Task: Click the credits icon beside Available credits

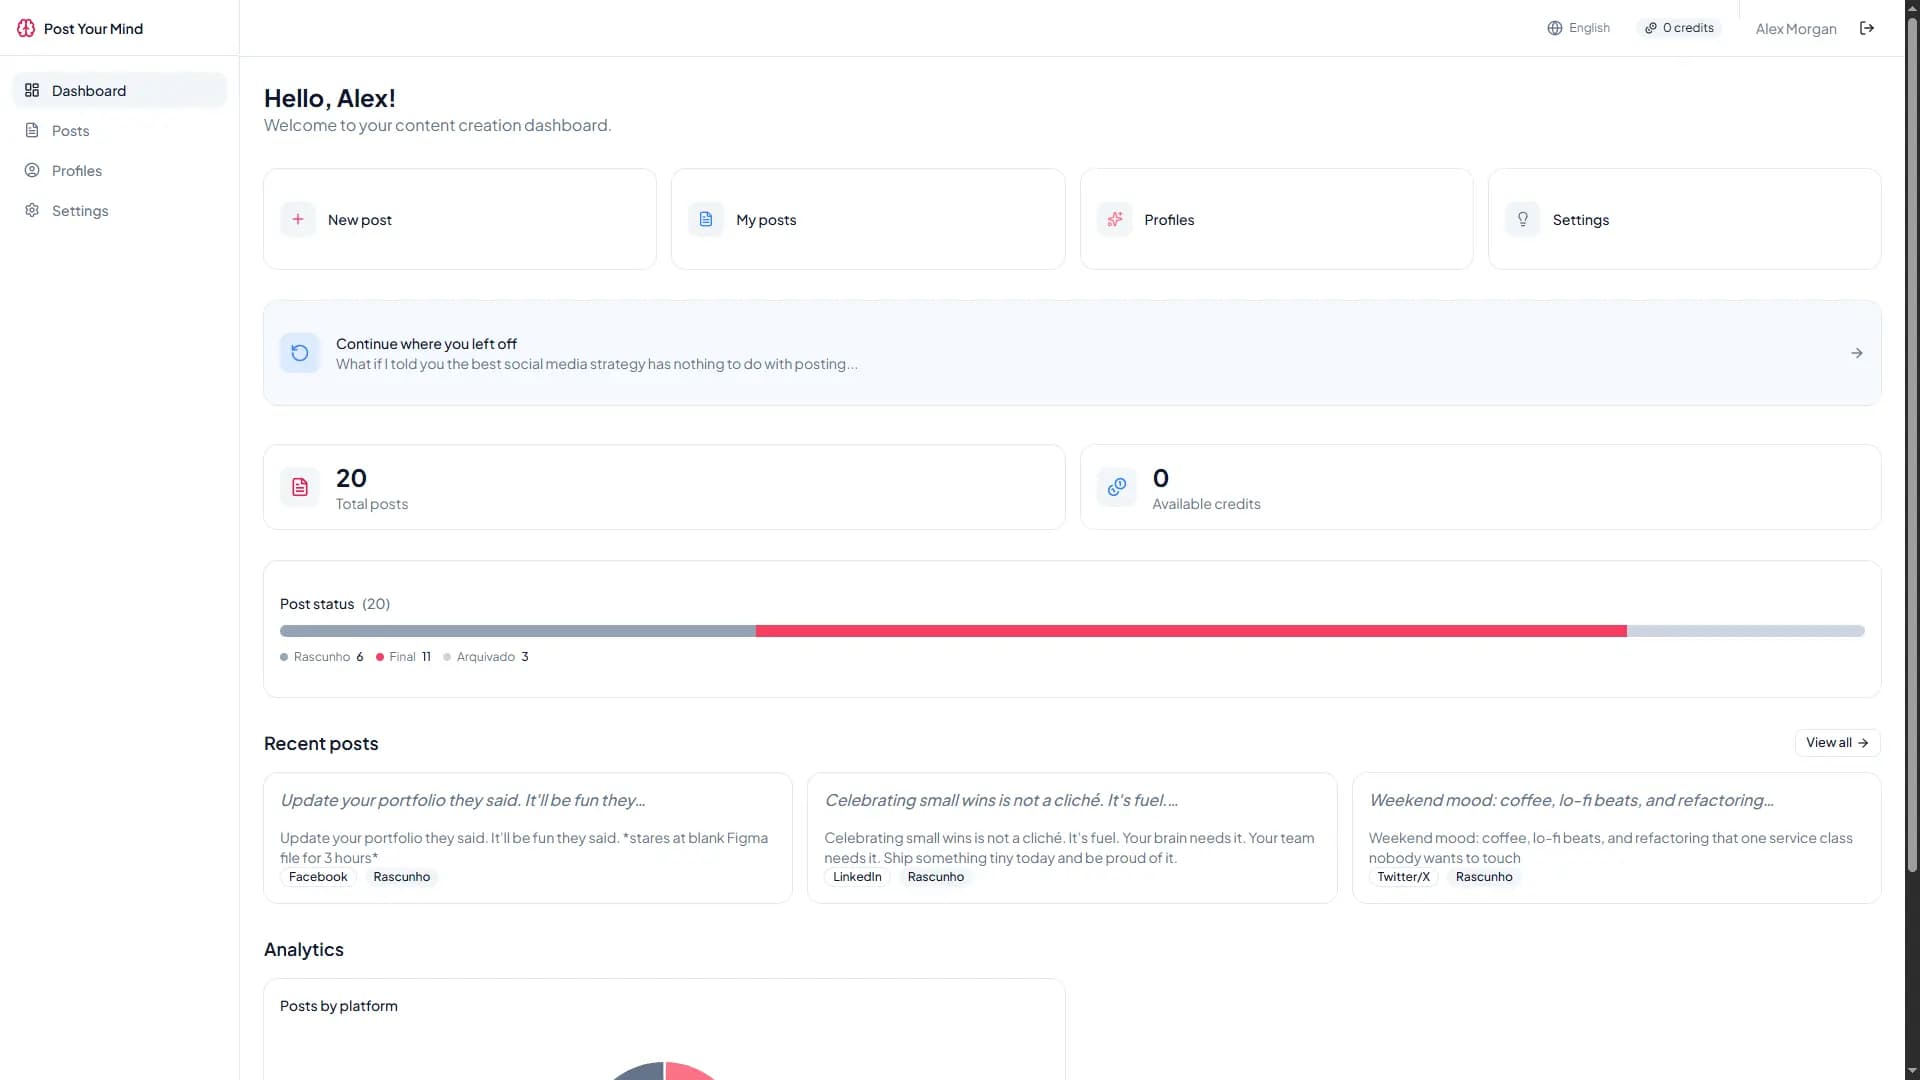Action: point(1117,487)
